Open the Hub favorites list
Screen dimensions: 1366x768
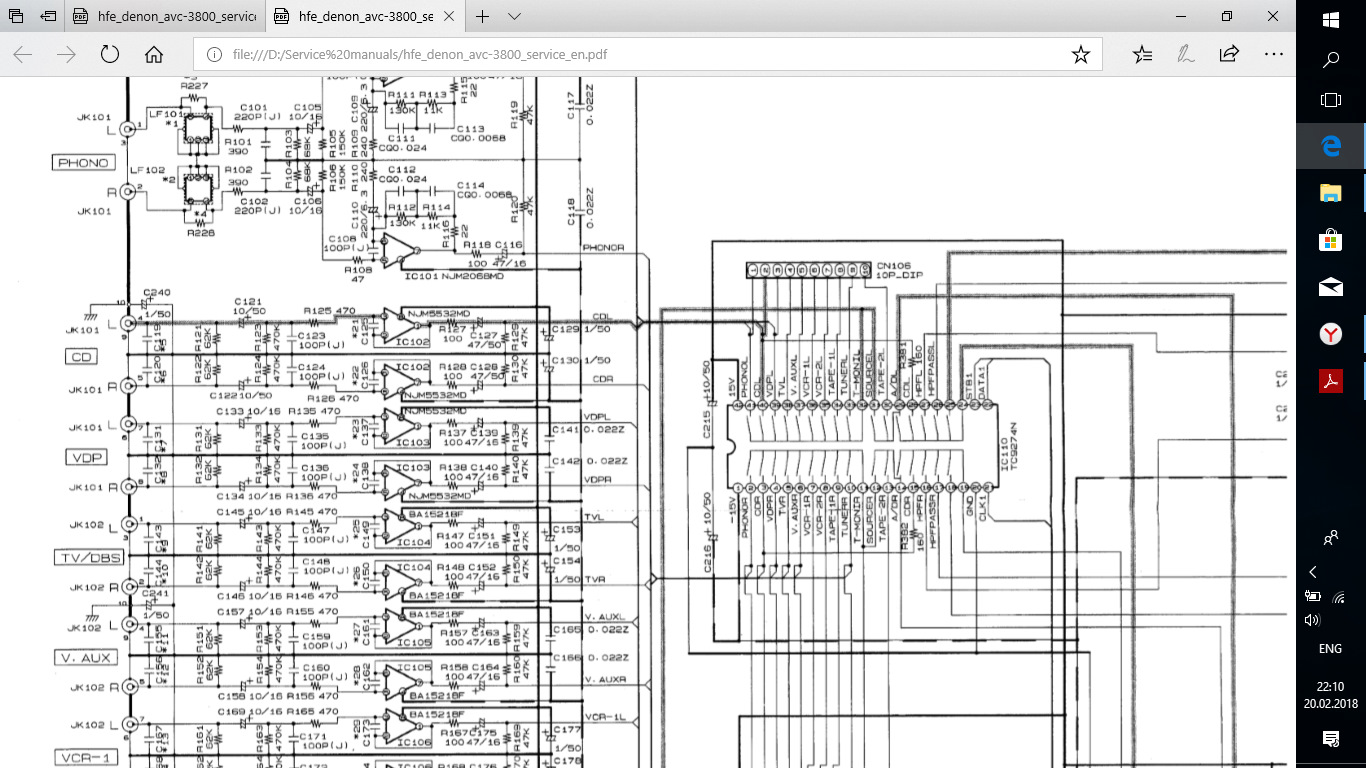(x=1142, y=55)
